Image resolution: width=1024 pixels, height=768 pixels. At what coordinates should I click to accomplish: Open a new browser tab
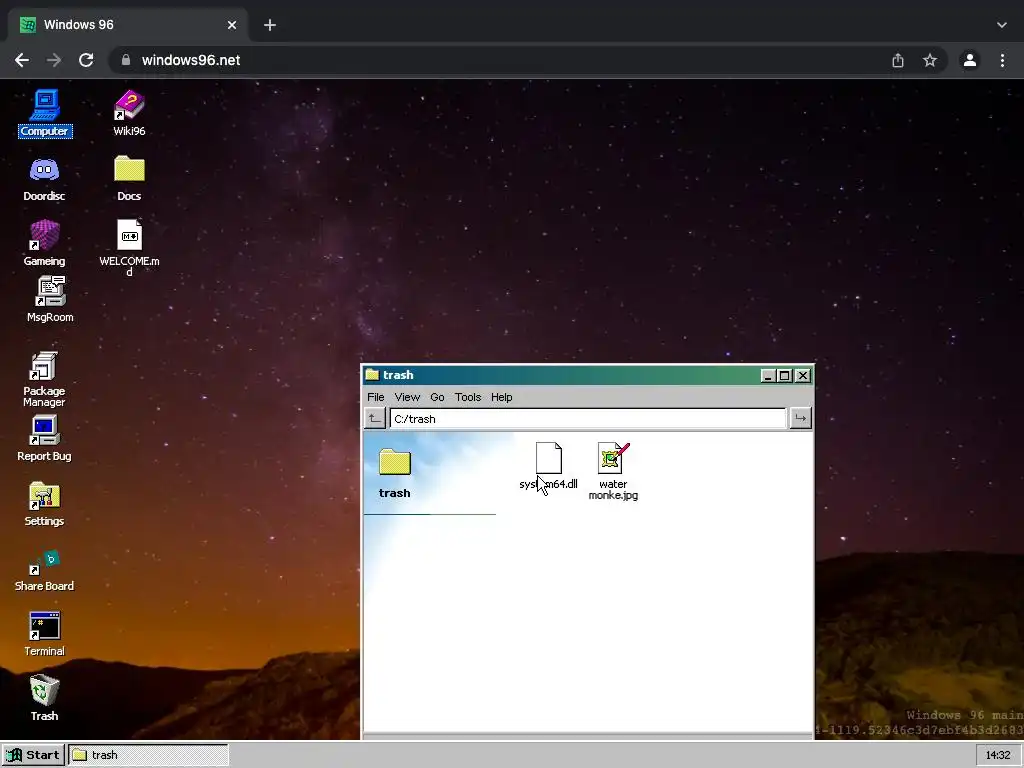point(270,25)
